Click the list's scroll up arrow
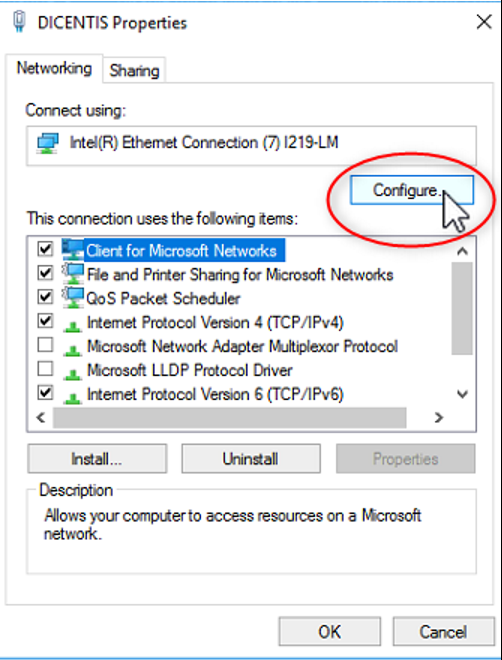This screenshot has height=660, width=502. pyautogui.click(x=462, y=251)
